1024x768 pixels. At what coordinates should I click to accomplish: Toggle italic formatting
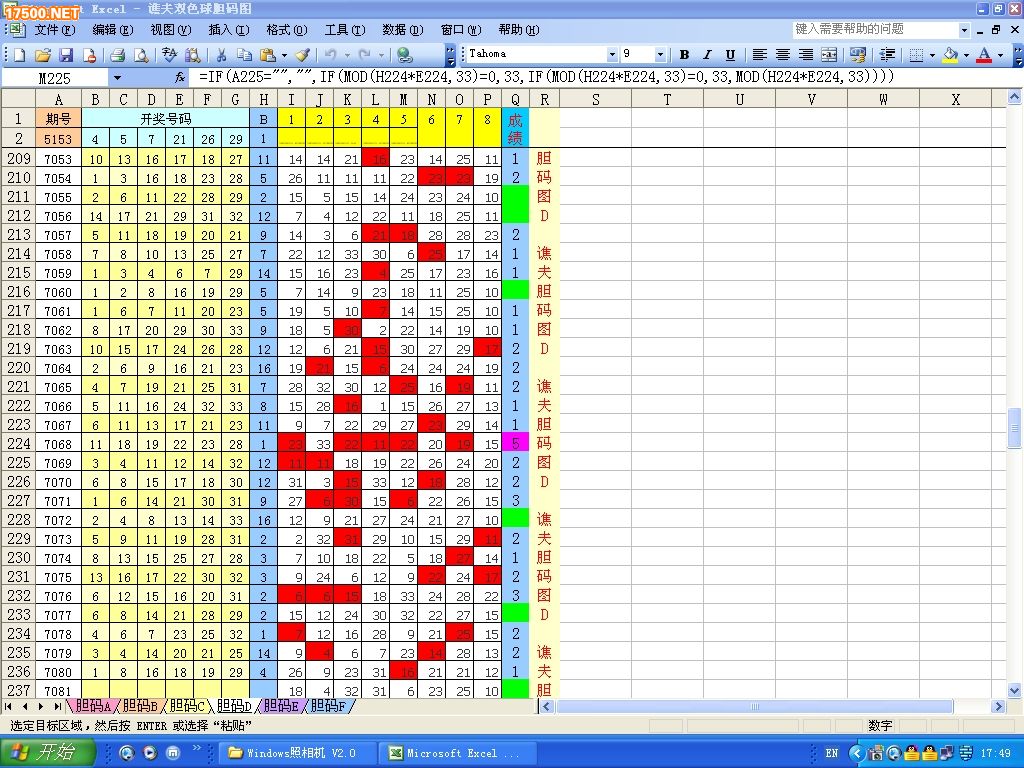point(707,55)
